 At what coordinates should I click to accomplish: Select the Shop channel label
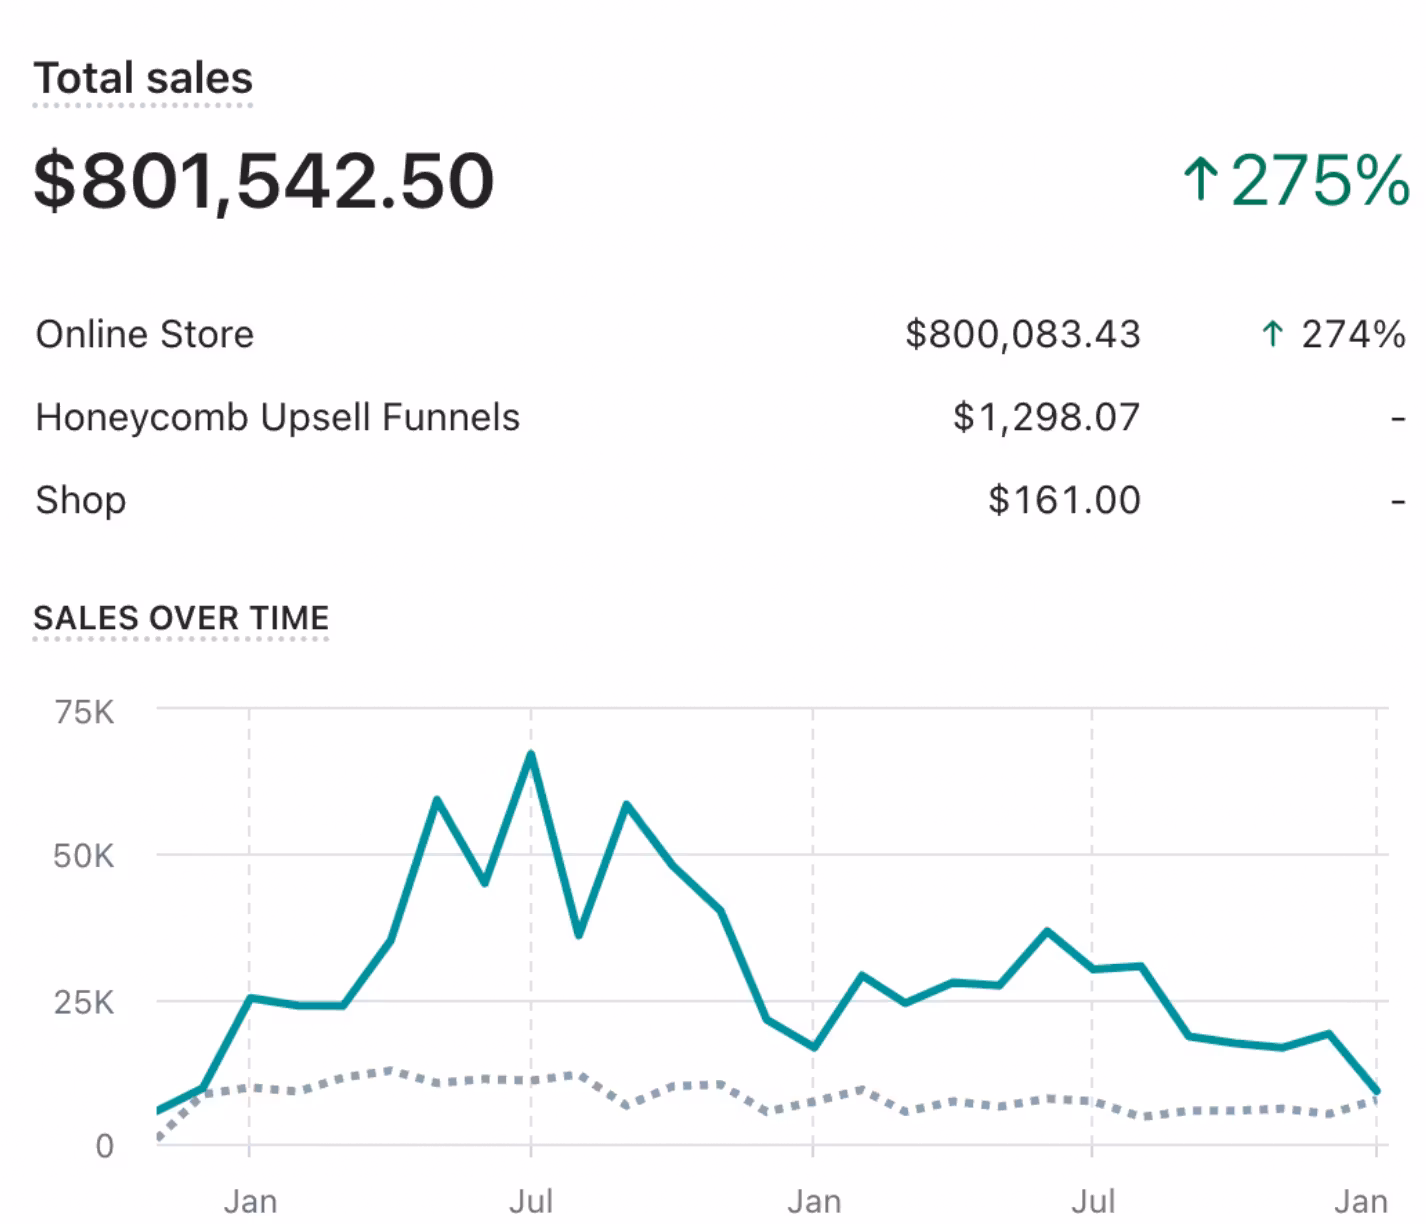click(81, 500)
